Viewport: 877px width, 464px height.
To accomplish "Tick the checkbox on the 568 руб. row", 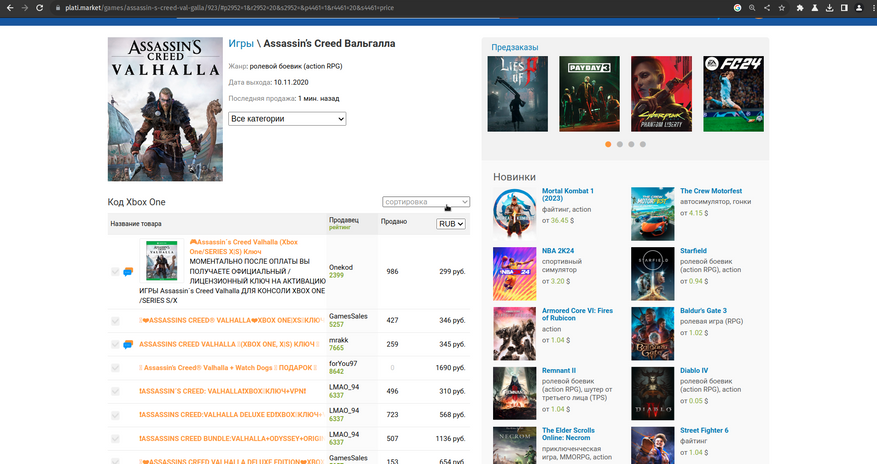I will click(115, 415).
